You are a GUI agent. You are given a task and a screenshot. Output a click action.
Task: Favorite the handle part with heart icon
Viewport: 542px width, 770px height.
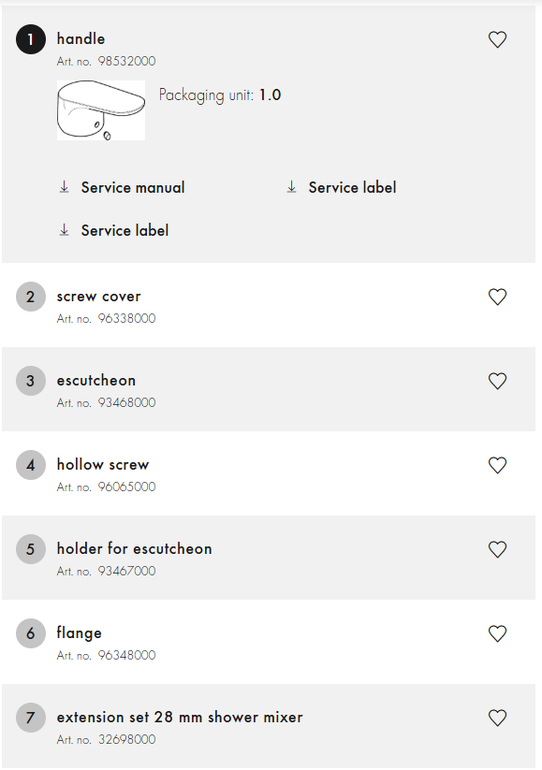pos(497,40)
